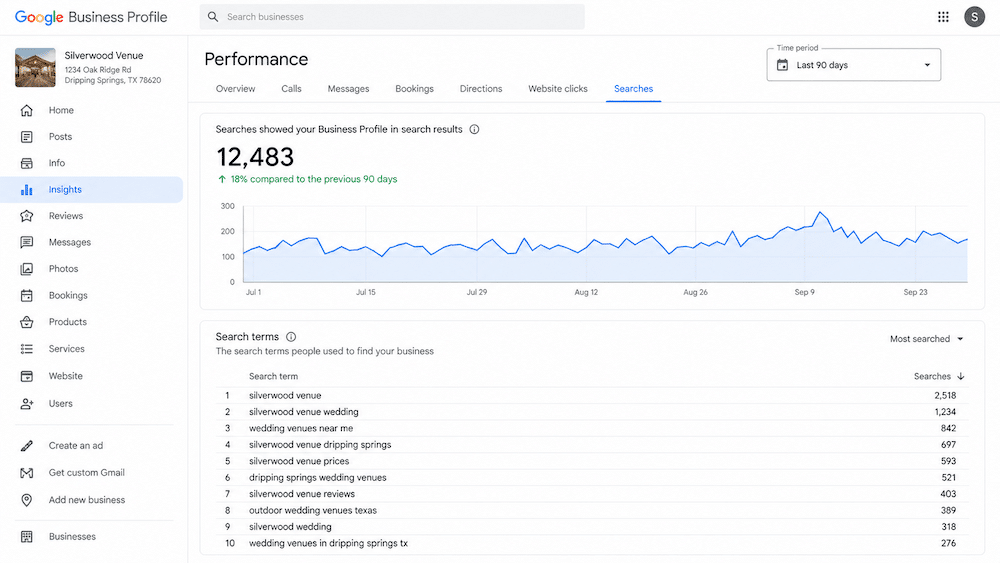This screenshot has width=1000, height=563.
Task: Click 'outdoor wedding venues texas' term
Action: point(312,511)
